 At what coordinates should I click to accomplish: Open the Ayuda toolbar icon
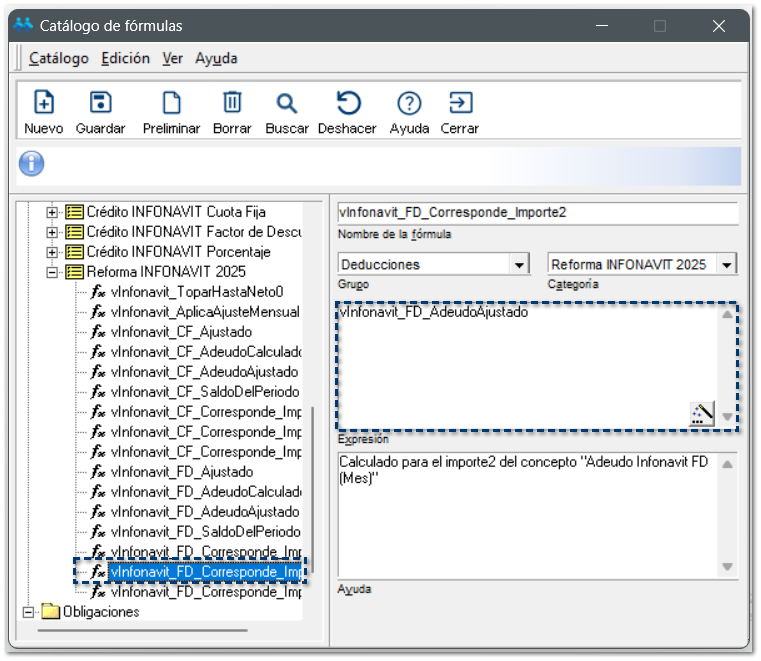pos(409,103)
